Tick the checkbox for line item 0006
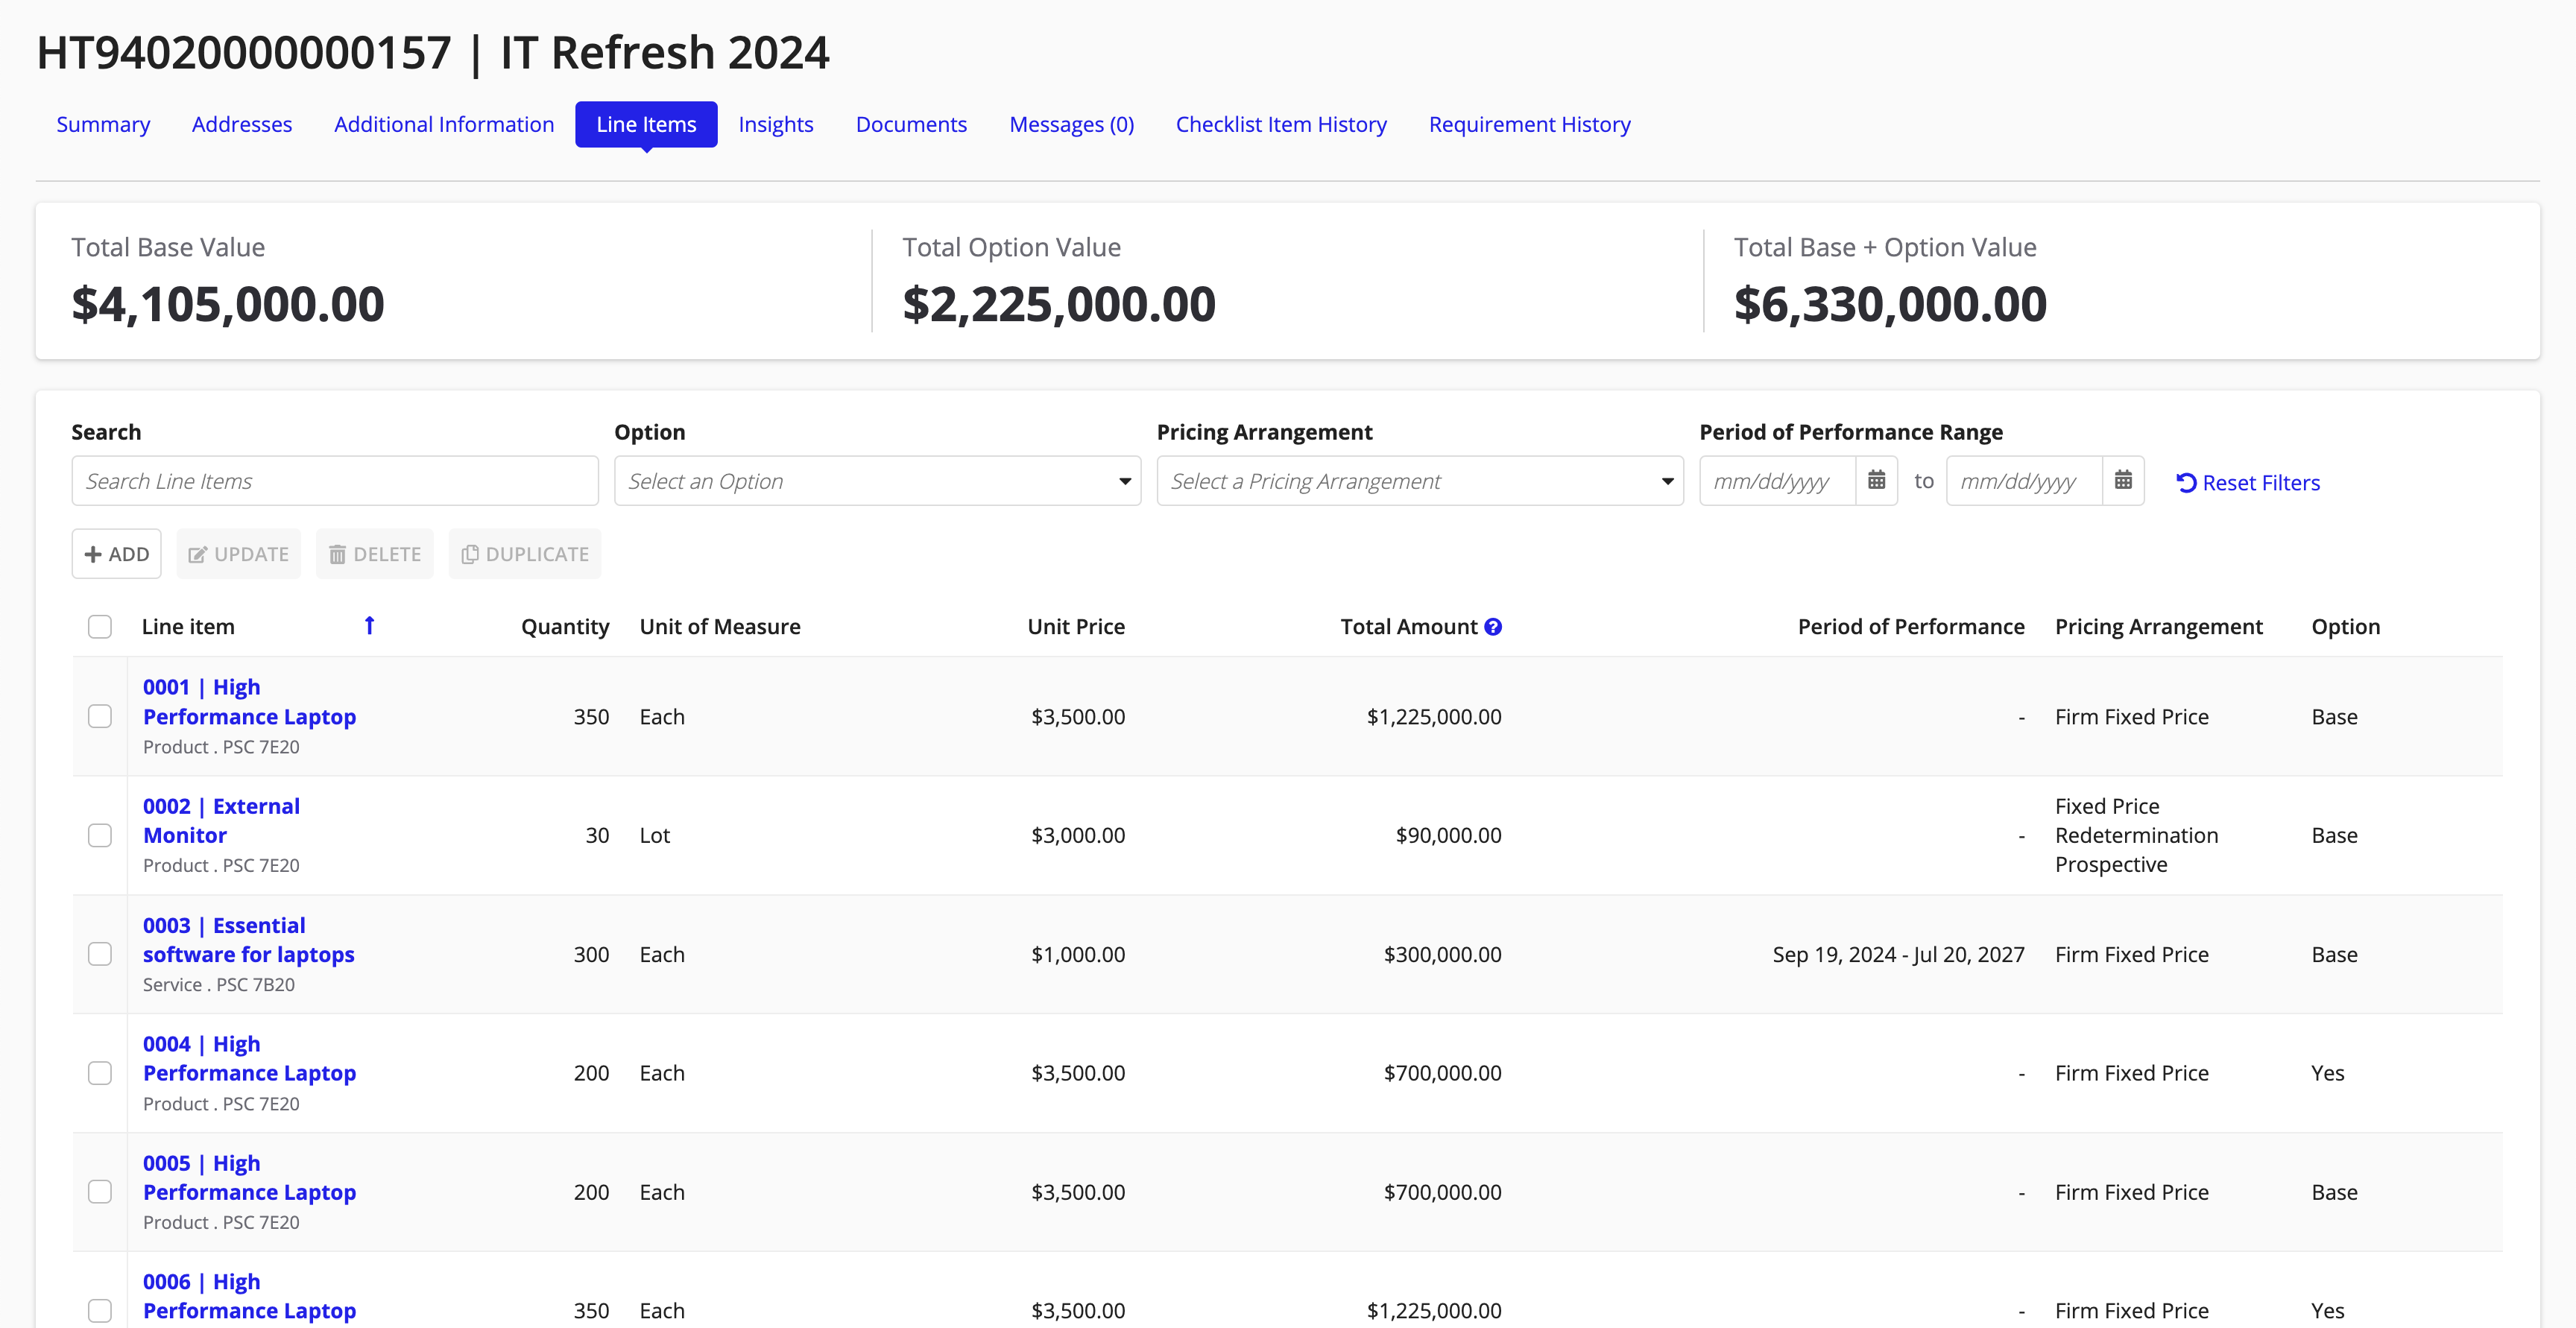This screenshot has width=2576, height=1328. (100, 1310)
